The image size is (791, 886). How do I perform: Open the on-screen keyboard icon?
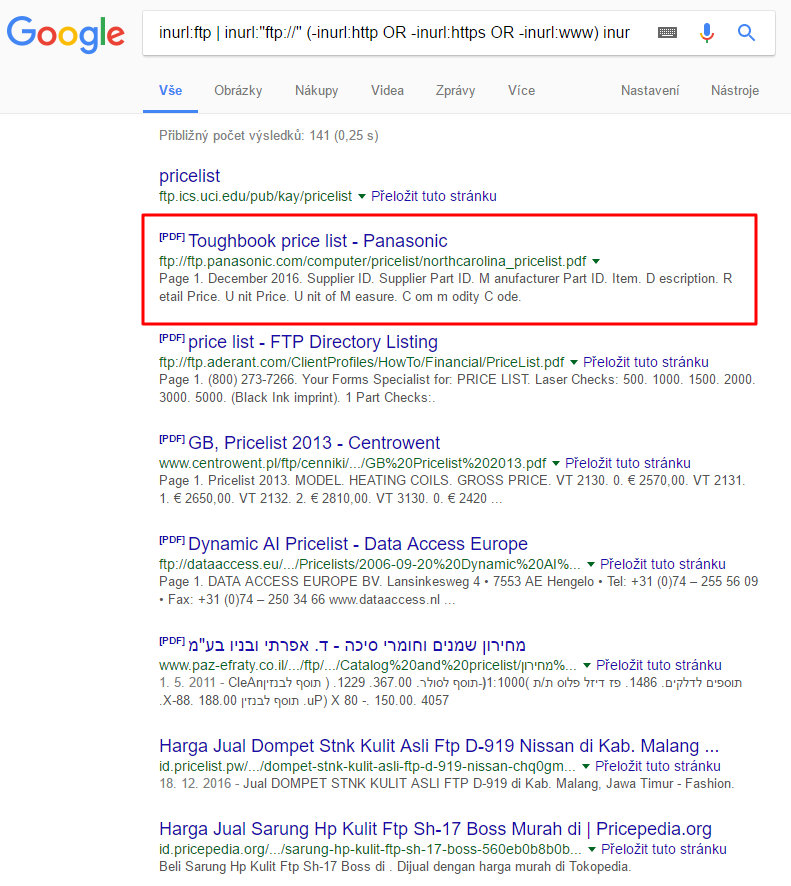(667, 33)
